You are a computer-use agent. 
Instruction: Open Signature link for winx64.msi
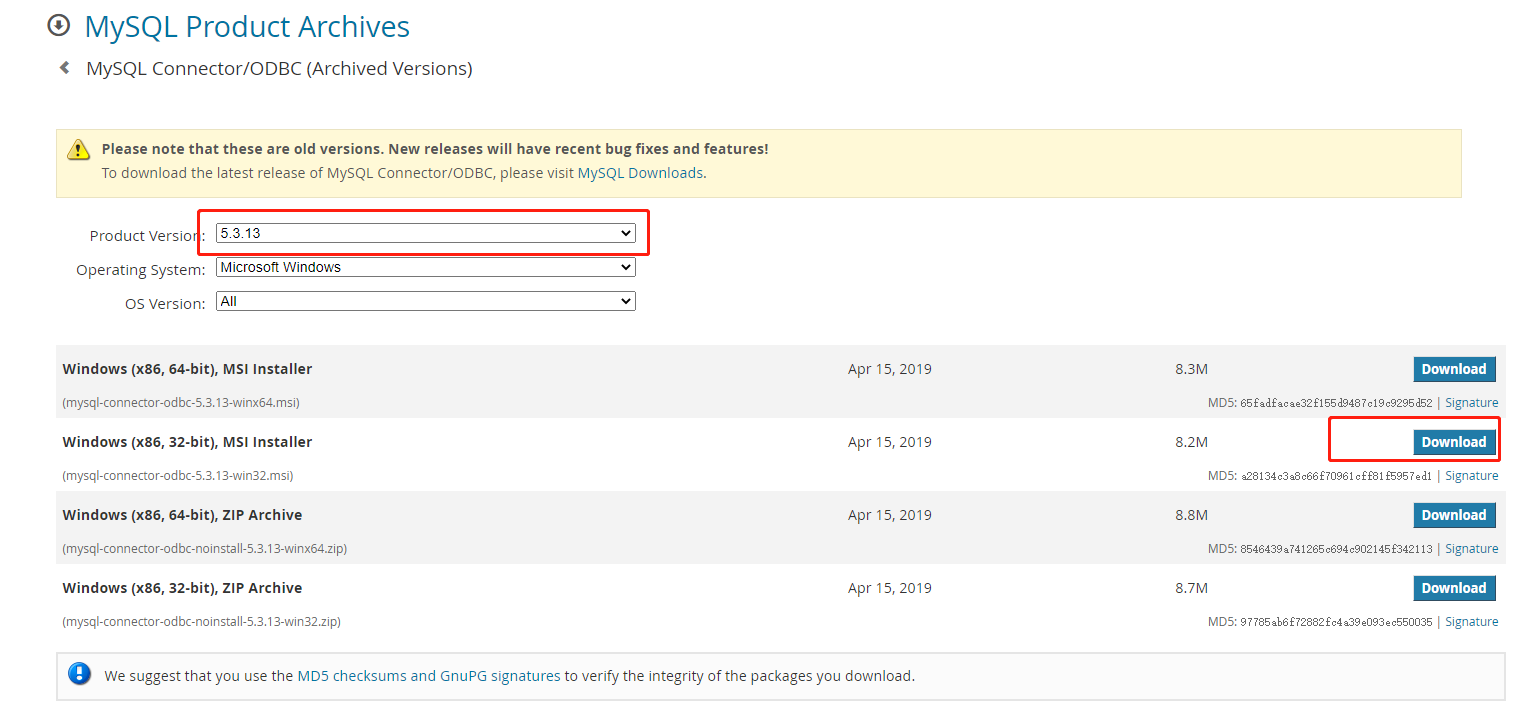tap(1472, 403)
